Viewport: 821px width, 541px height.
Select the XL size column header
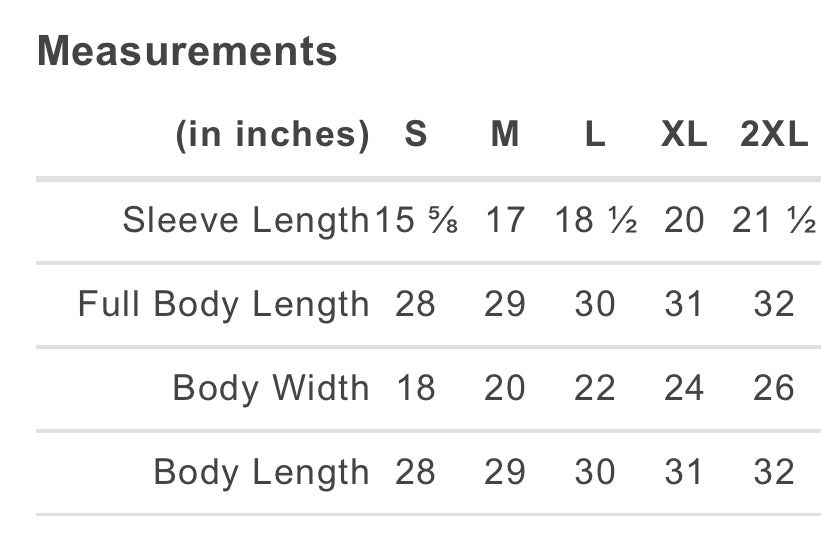point(684,134)
